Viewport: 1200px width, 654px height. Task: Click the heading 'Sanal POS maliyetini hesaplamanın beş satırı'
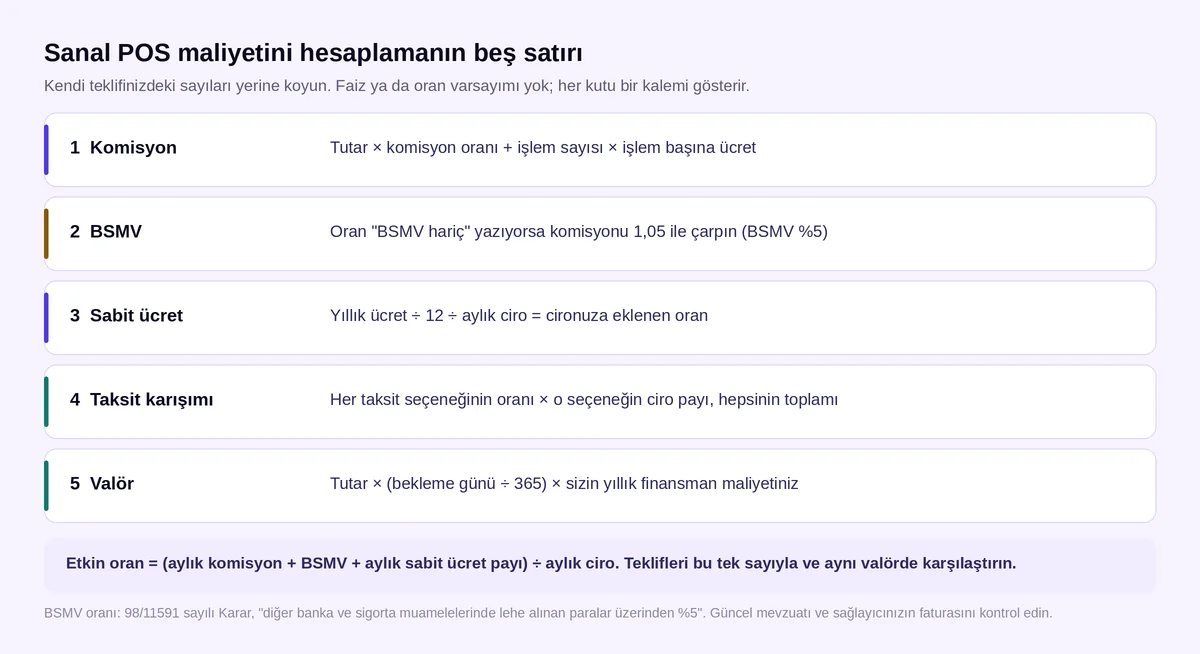(x=313, y=53)
